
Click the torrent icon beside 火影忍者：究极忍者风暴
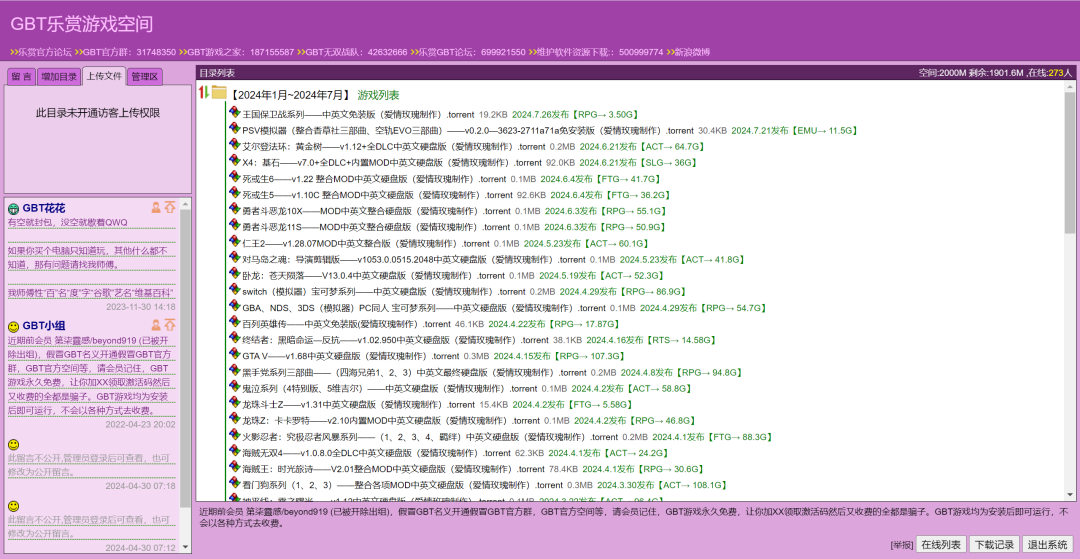pos(234,434)
